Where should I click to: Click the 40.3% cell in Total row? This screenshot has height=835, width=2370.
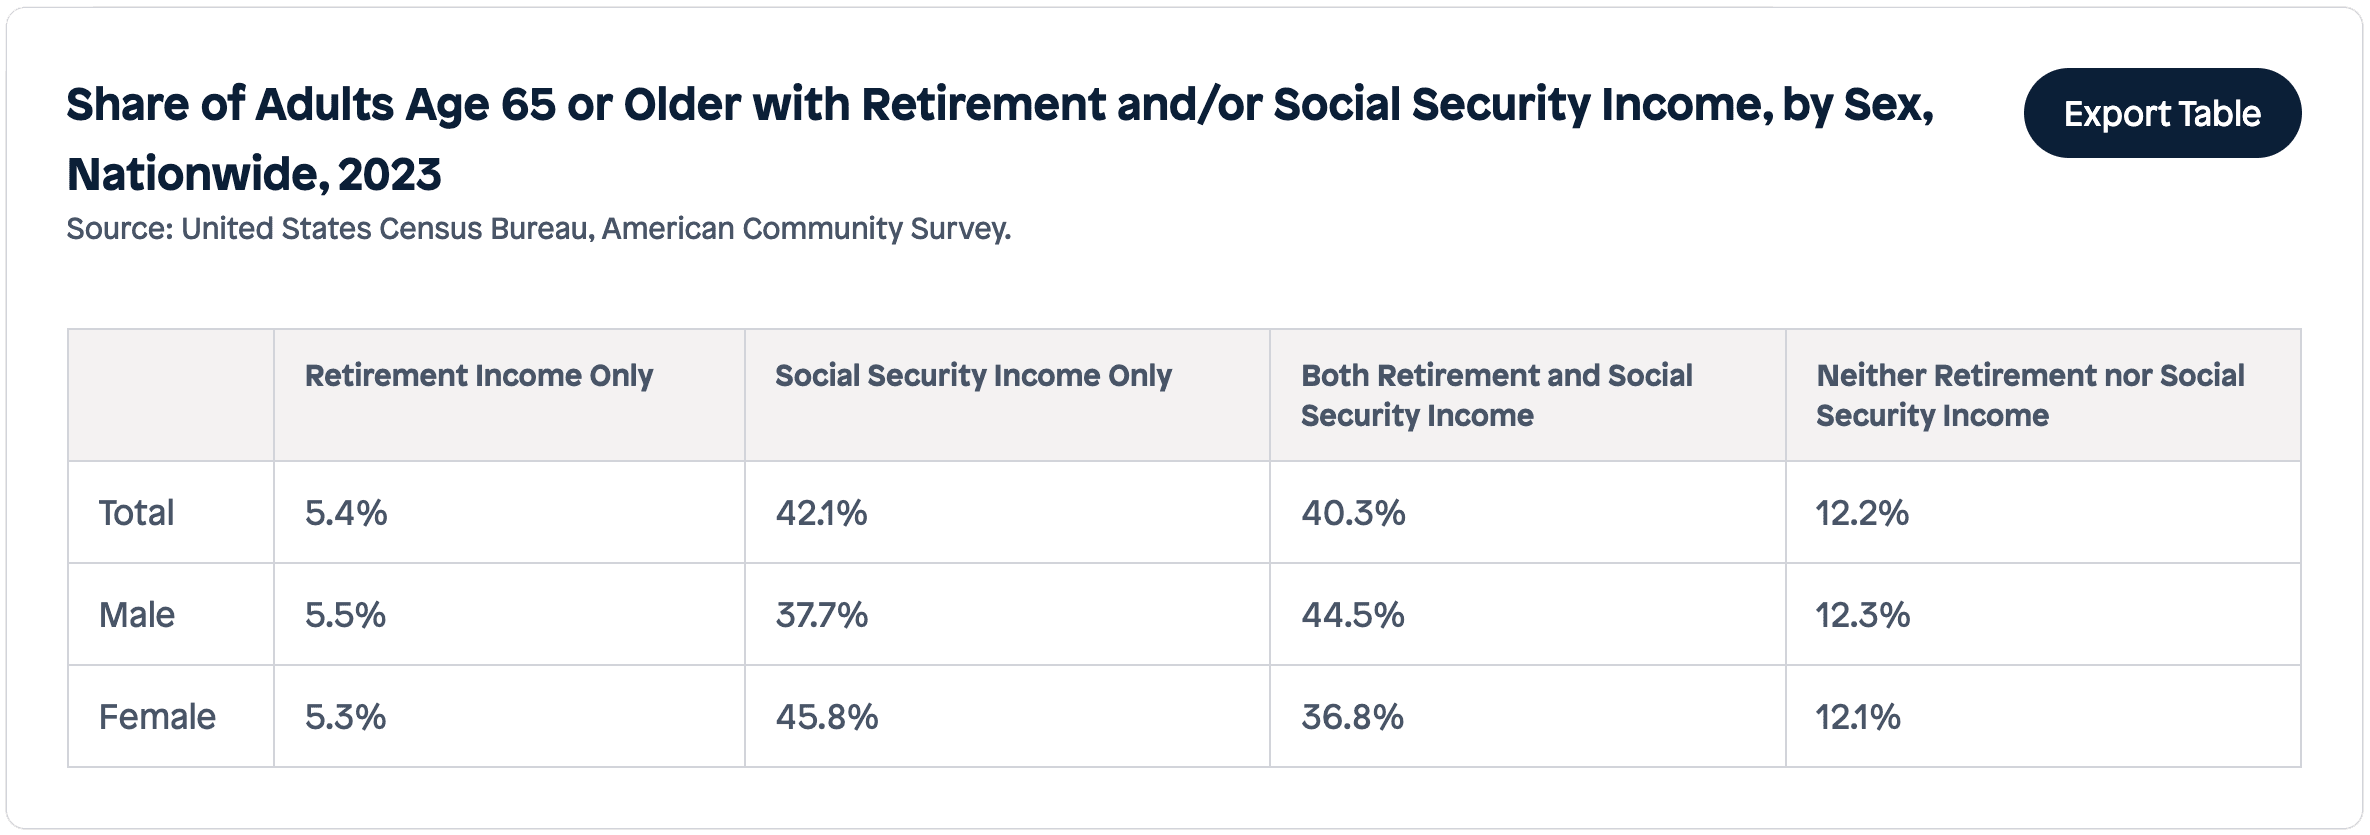click(1353, 513)
